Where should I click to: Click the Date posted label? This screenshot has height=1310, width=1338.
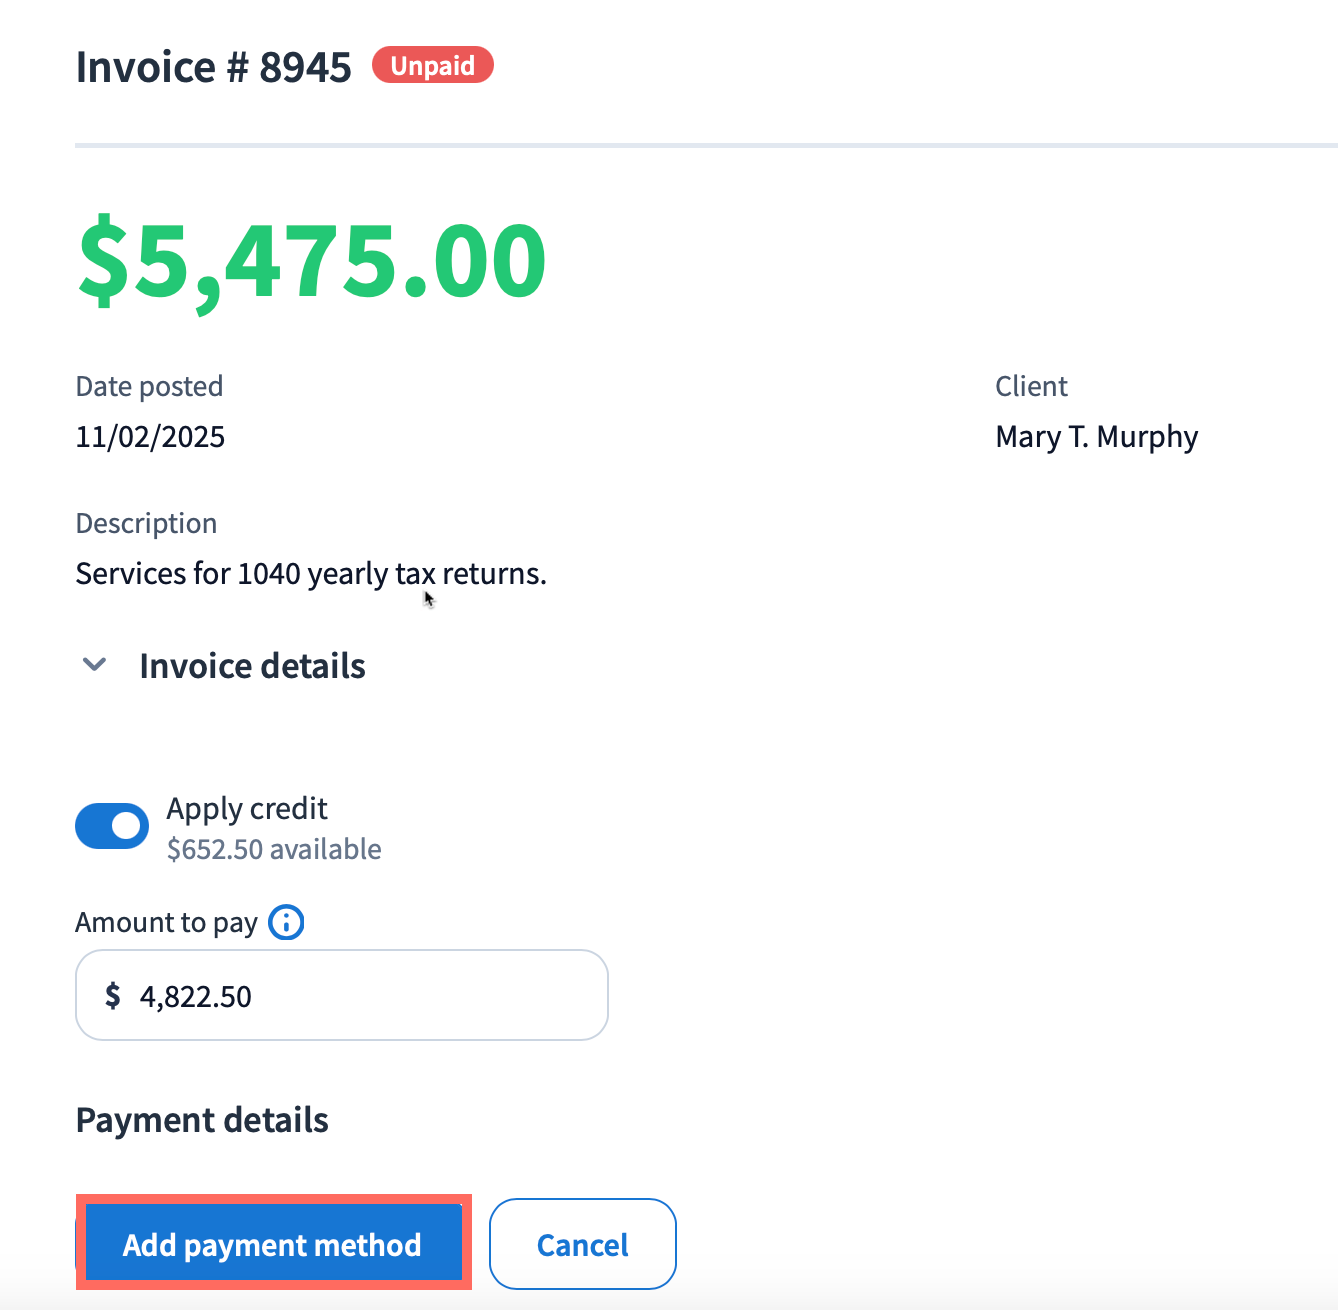(149, 386)
